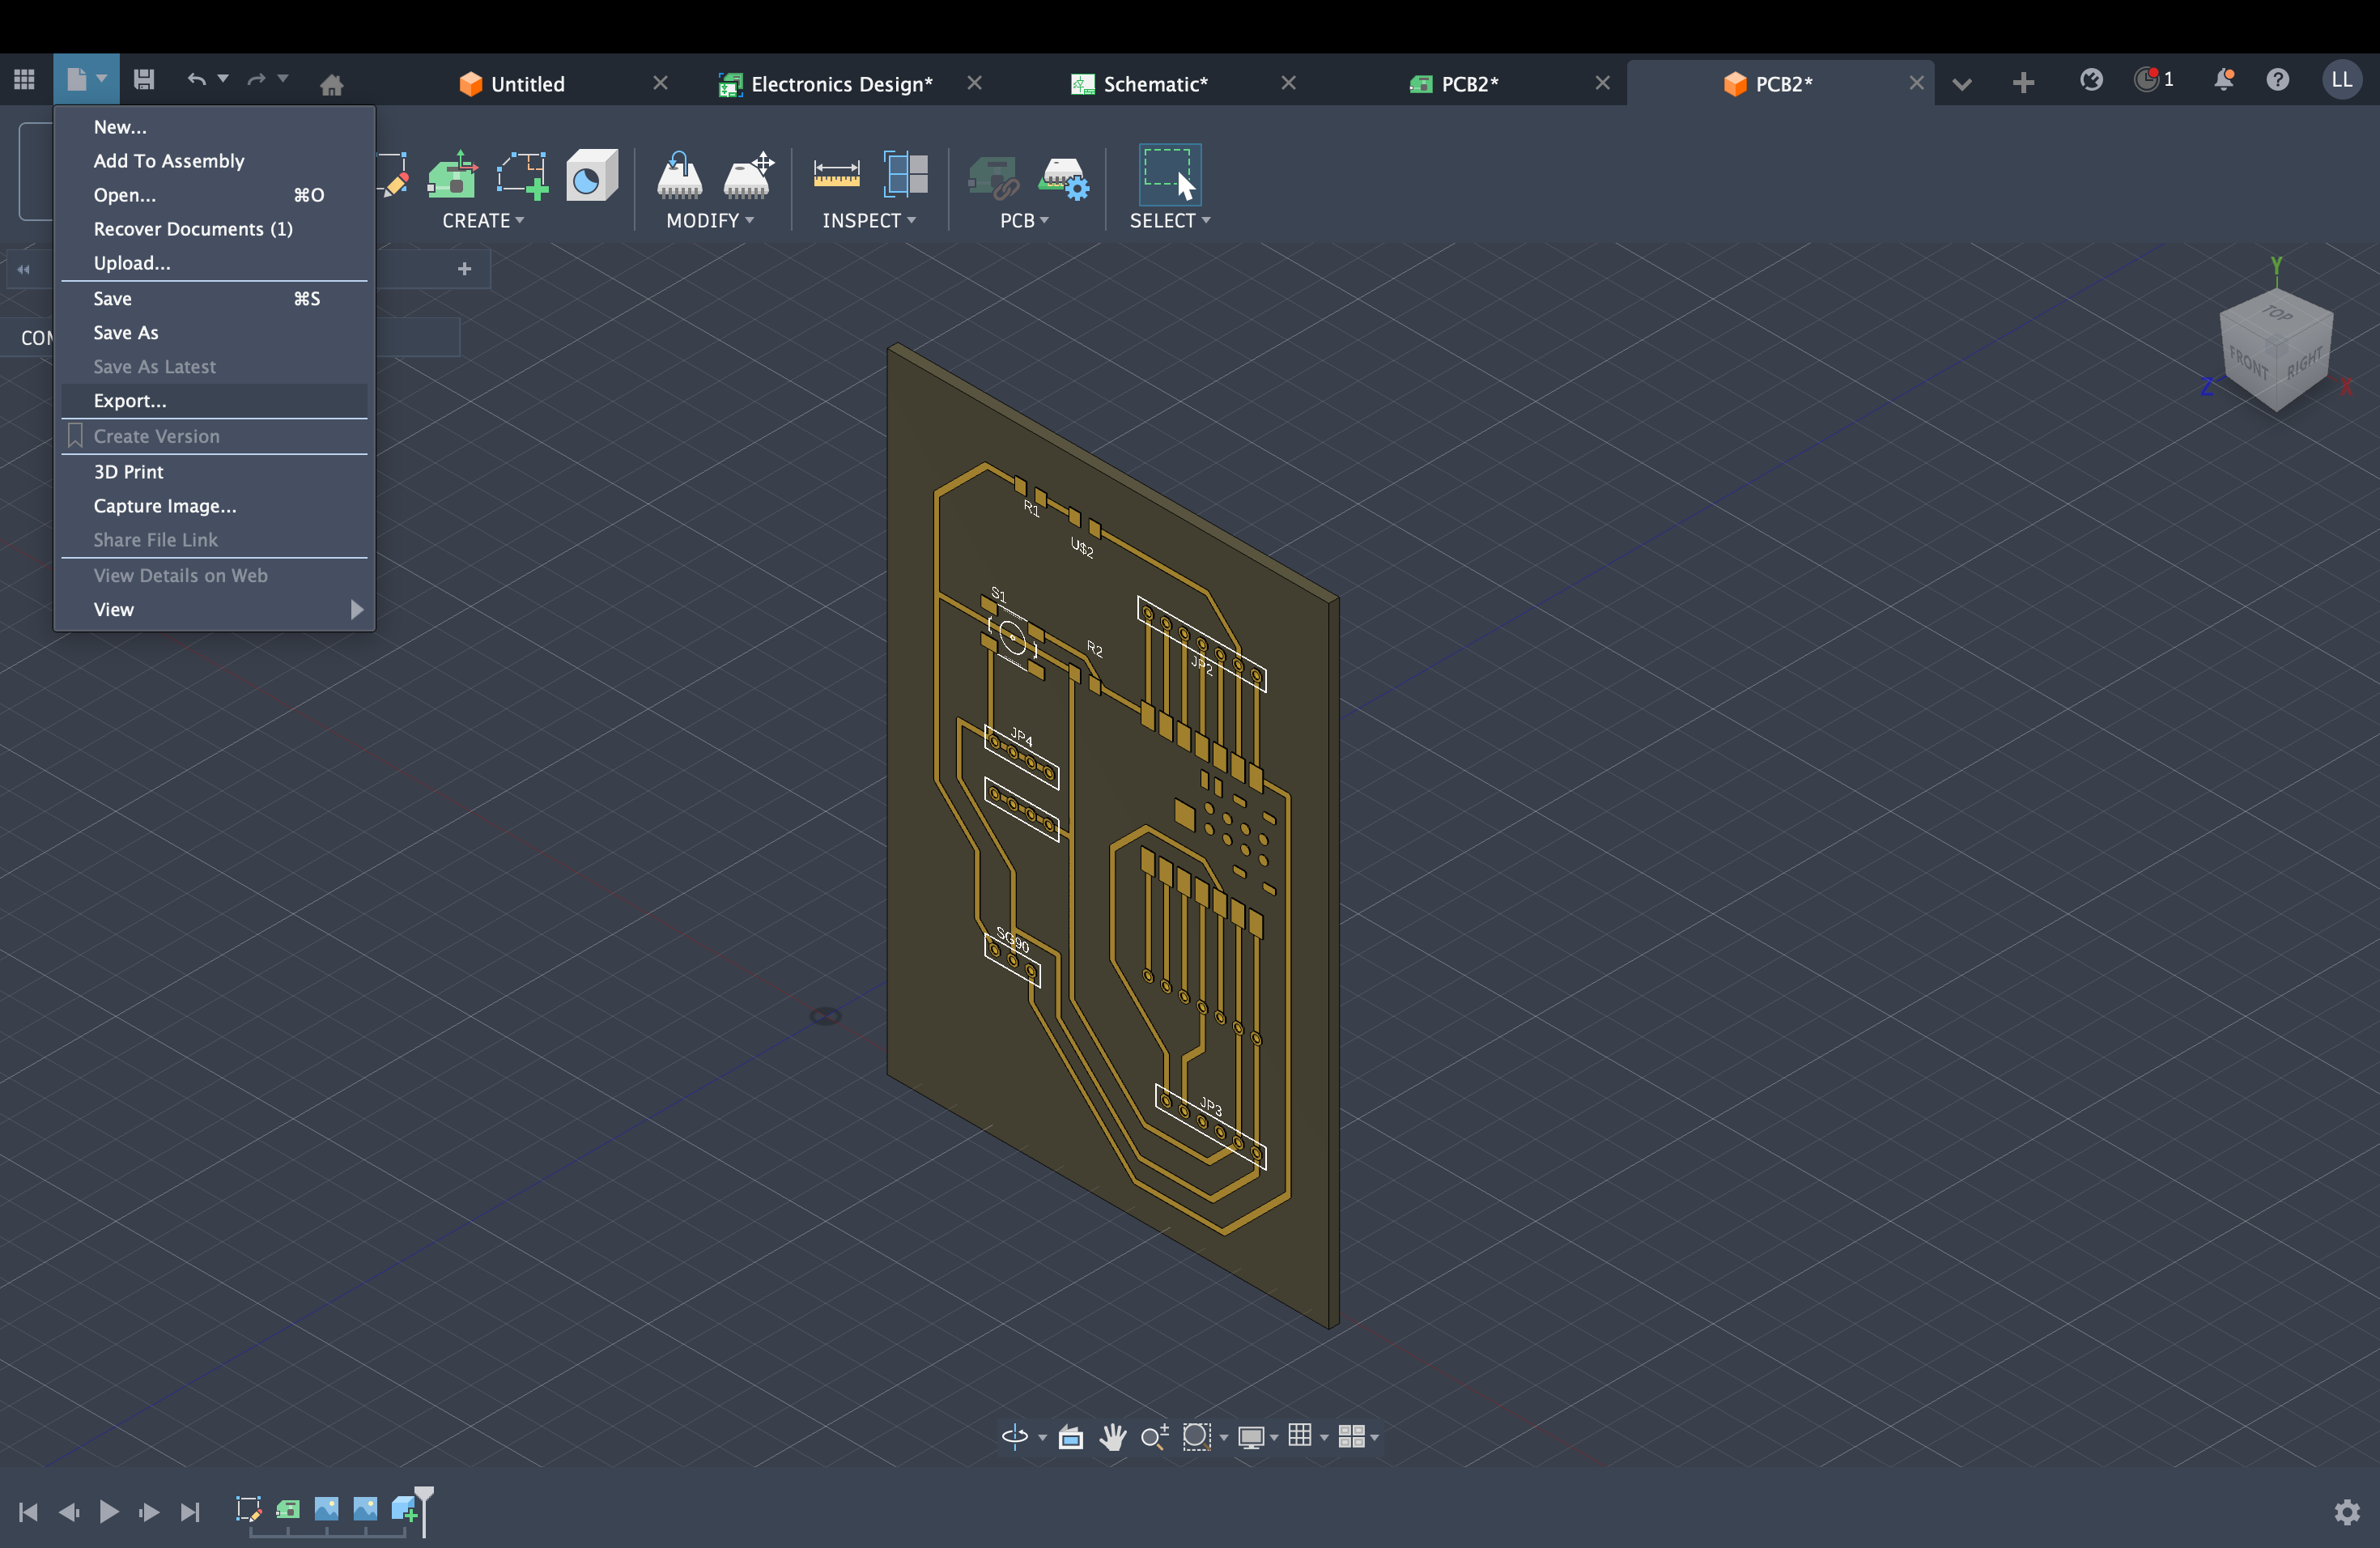Expand the Viewports dropdown

pyautogui.click(x=1354, y=1437)
